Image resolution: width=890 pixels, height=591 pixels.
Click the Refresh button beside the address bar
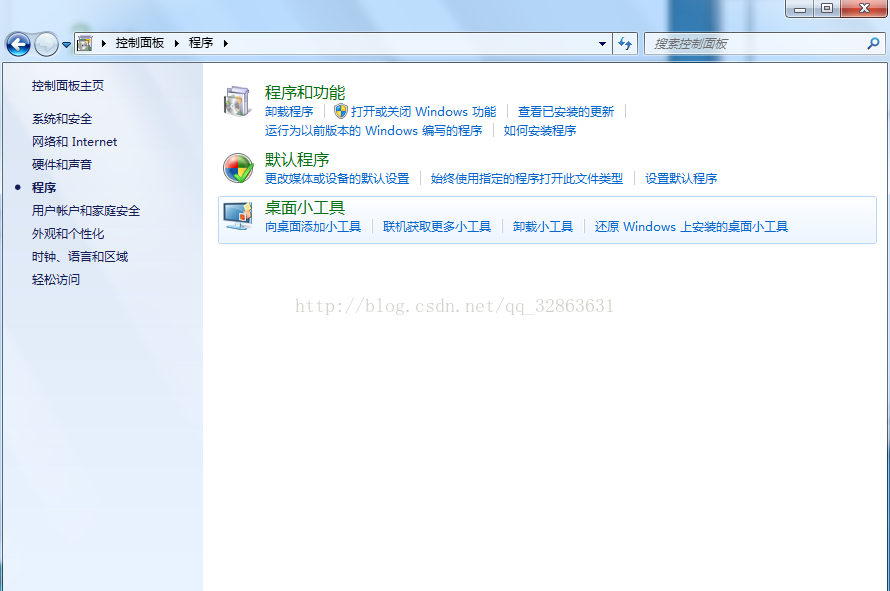tap(625, 44)
